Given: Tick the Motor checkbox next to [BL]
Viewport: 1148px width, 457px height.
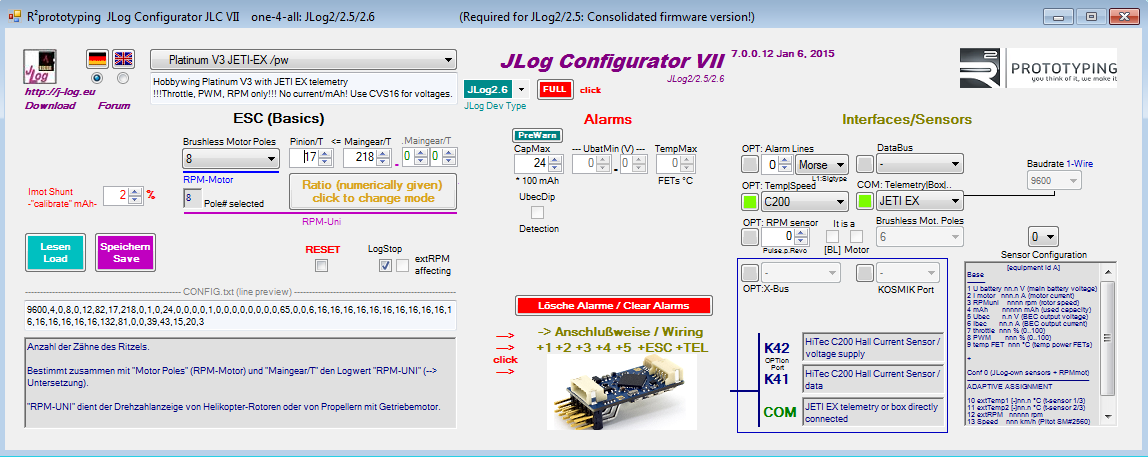Looking at the screenshot, I should click(x=856, y=237).
